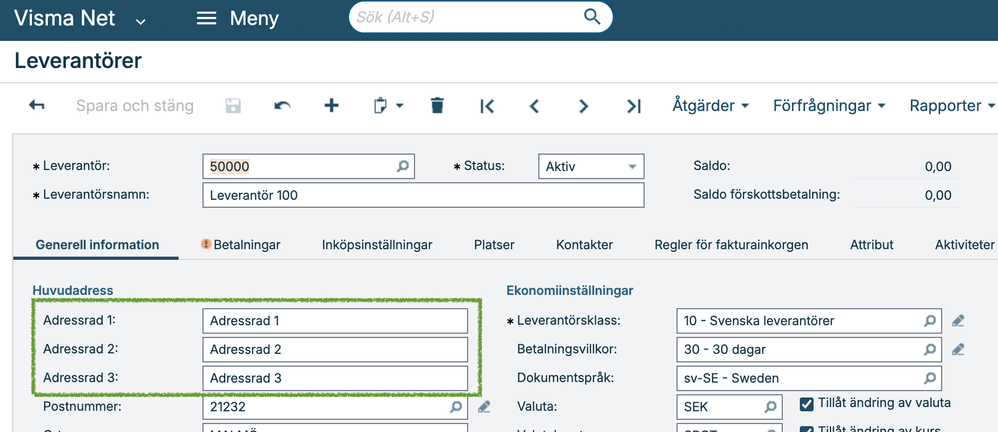Jump to the last record
The width and height of the screenshot is (998, 432).
point(633,106)
